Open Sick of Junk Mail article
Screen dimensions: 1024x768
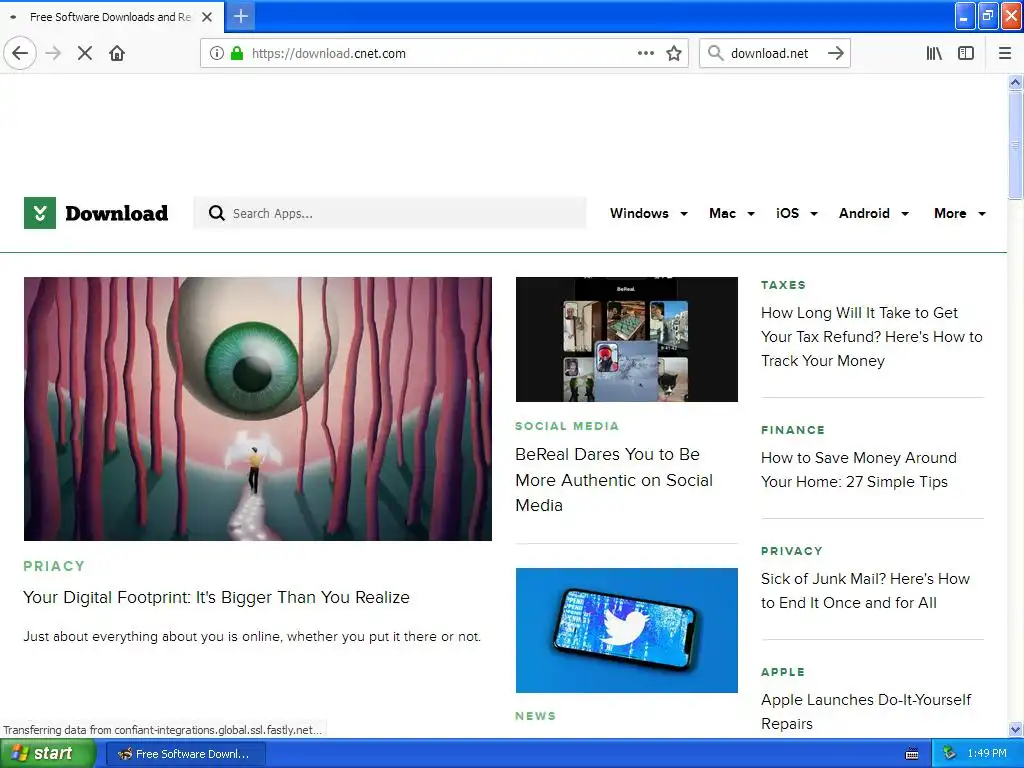click(x=865, y=590)
